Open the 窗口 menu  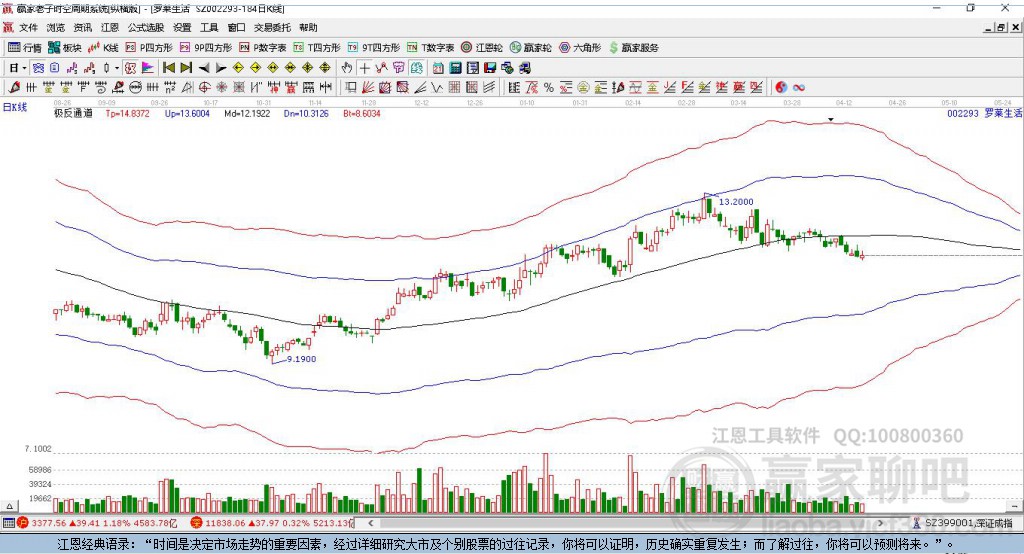click(236, 27)
